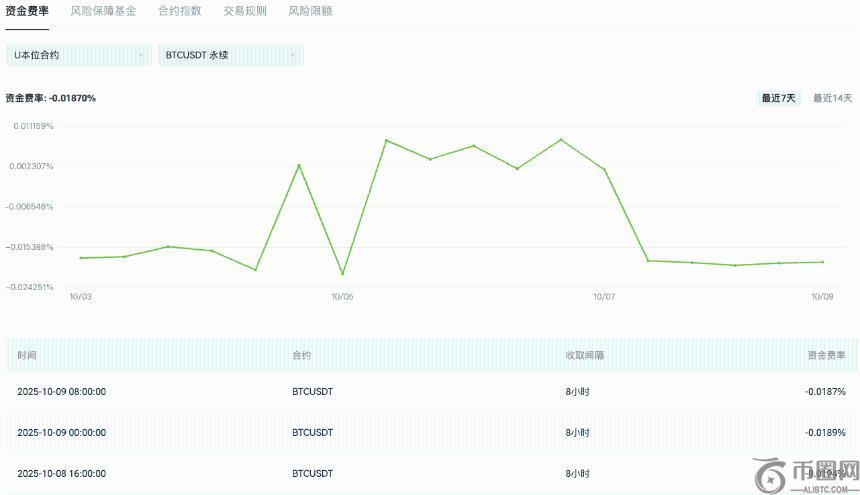
Task: Select the 资金费率 tab
Action: click(x=27, y=11)
